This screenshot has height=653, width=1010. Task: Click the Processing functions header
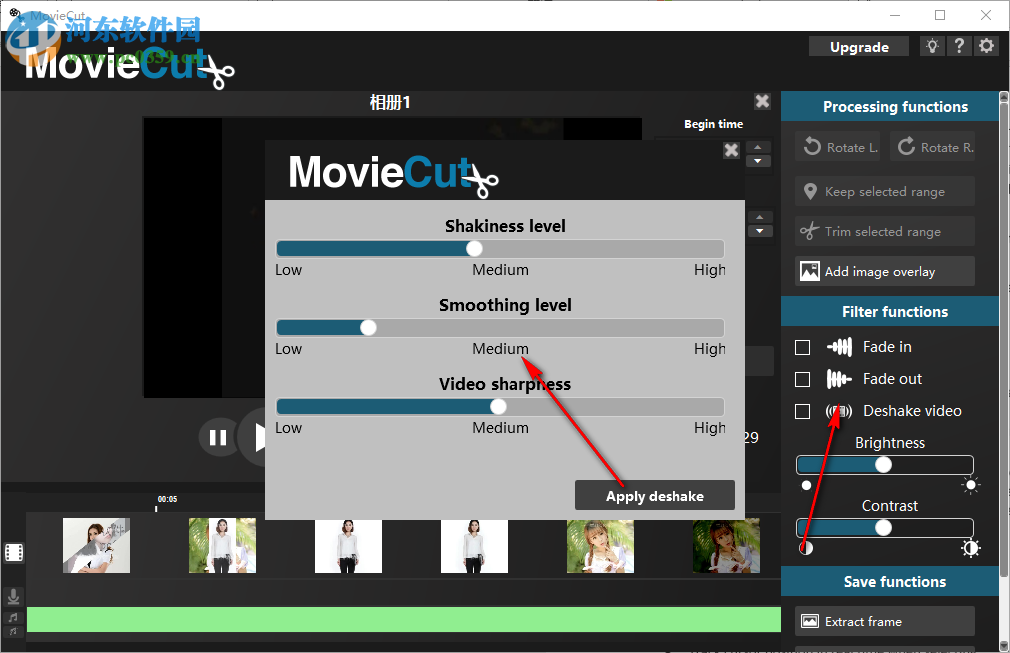(890, 107)
